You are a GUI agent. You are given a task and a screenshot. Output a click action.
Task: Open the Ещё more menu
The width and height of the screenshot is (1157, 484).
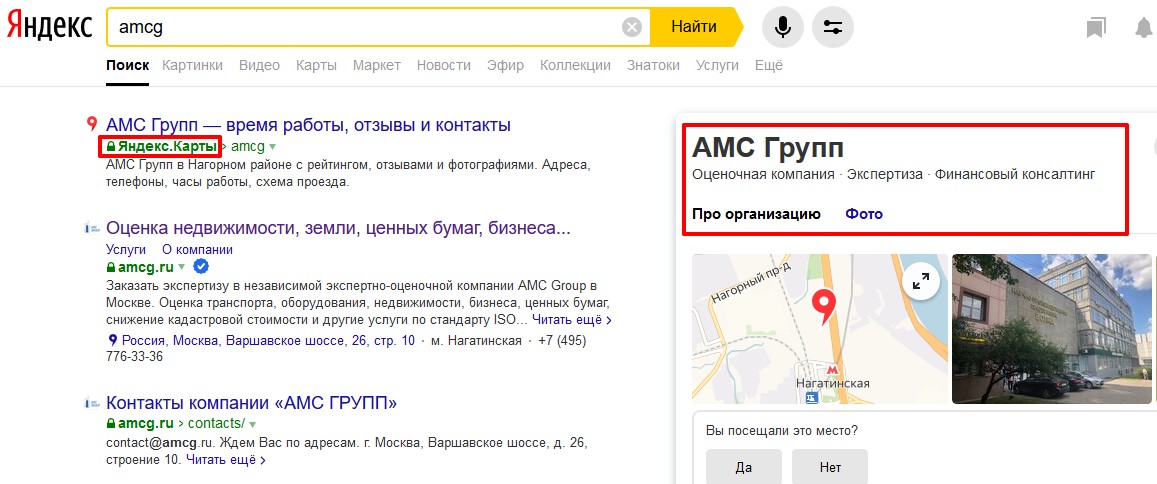(769, 65)
